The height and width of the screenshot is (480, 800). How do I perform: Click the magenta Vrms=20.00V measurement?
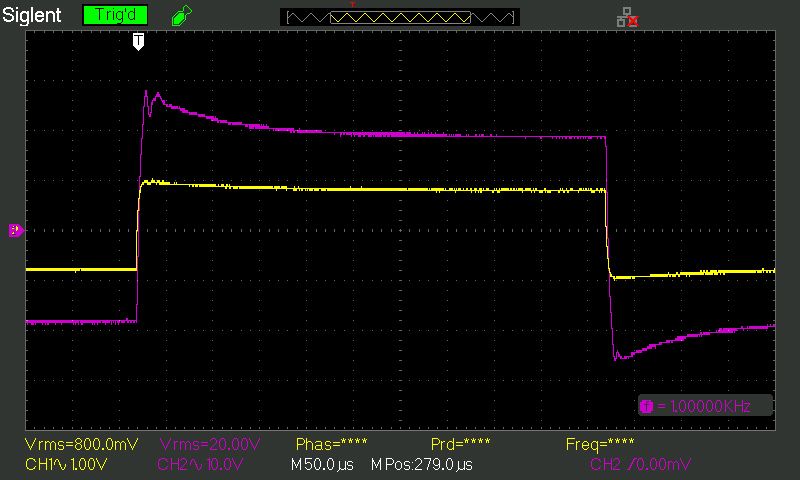pos(210,444)
